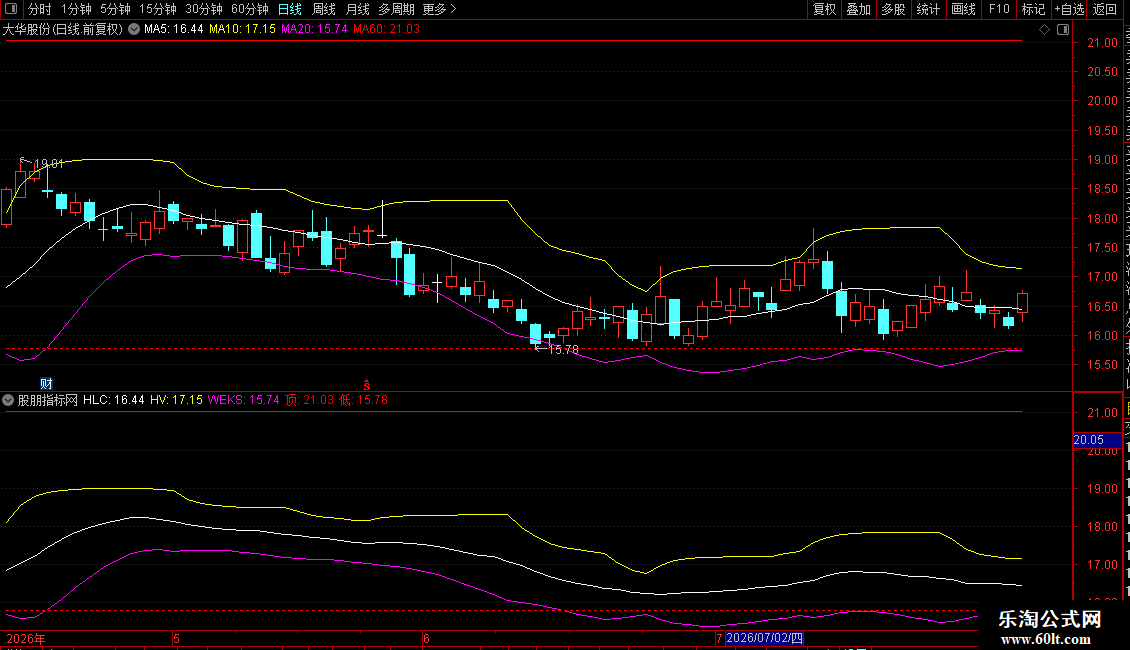The width and height of the screenshot is (1130, 650).
Task: Open the 统计 statistics tool
Action: [927, 9]
